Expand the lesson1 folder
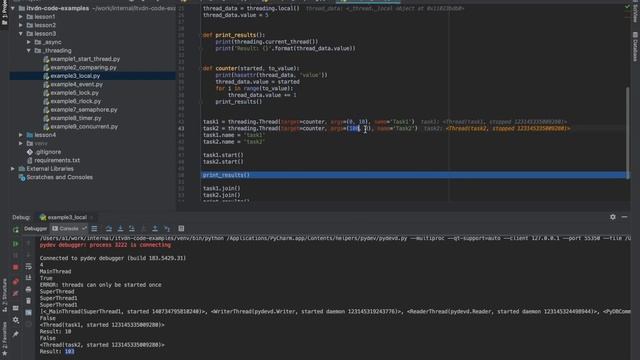 click(21, 17)
